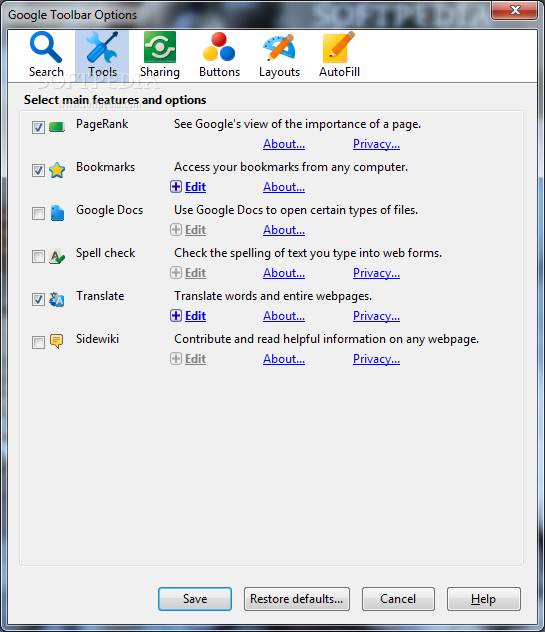Image resolution: width=545 pixels, height=632 pixels.
Task: Click the Spell check icon
Action: (57, 256)
